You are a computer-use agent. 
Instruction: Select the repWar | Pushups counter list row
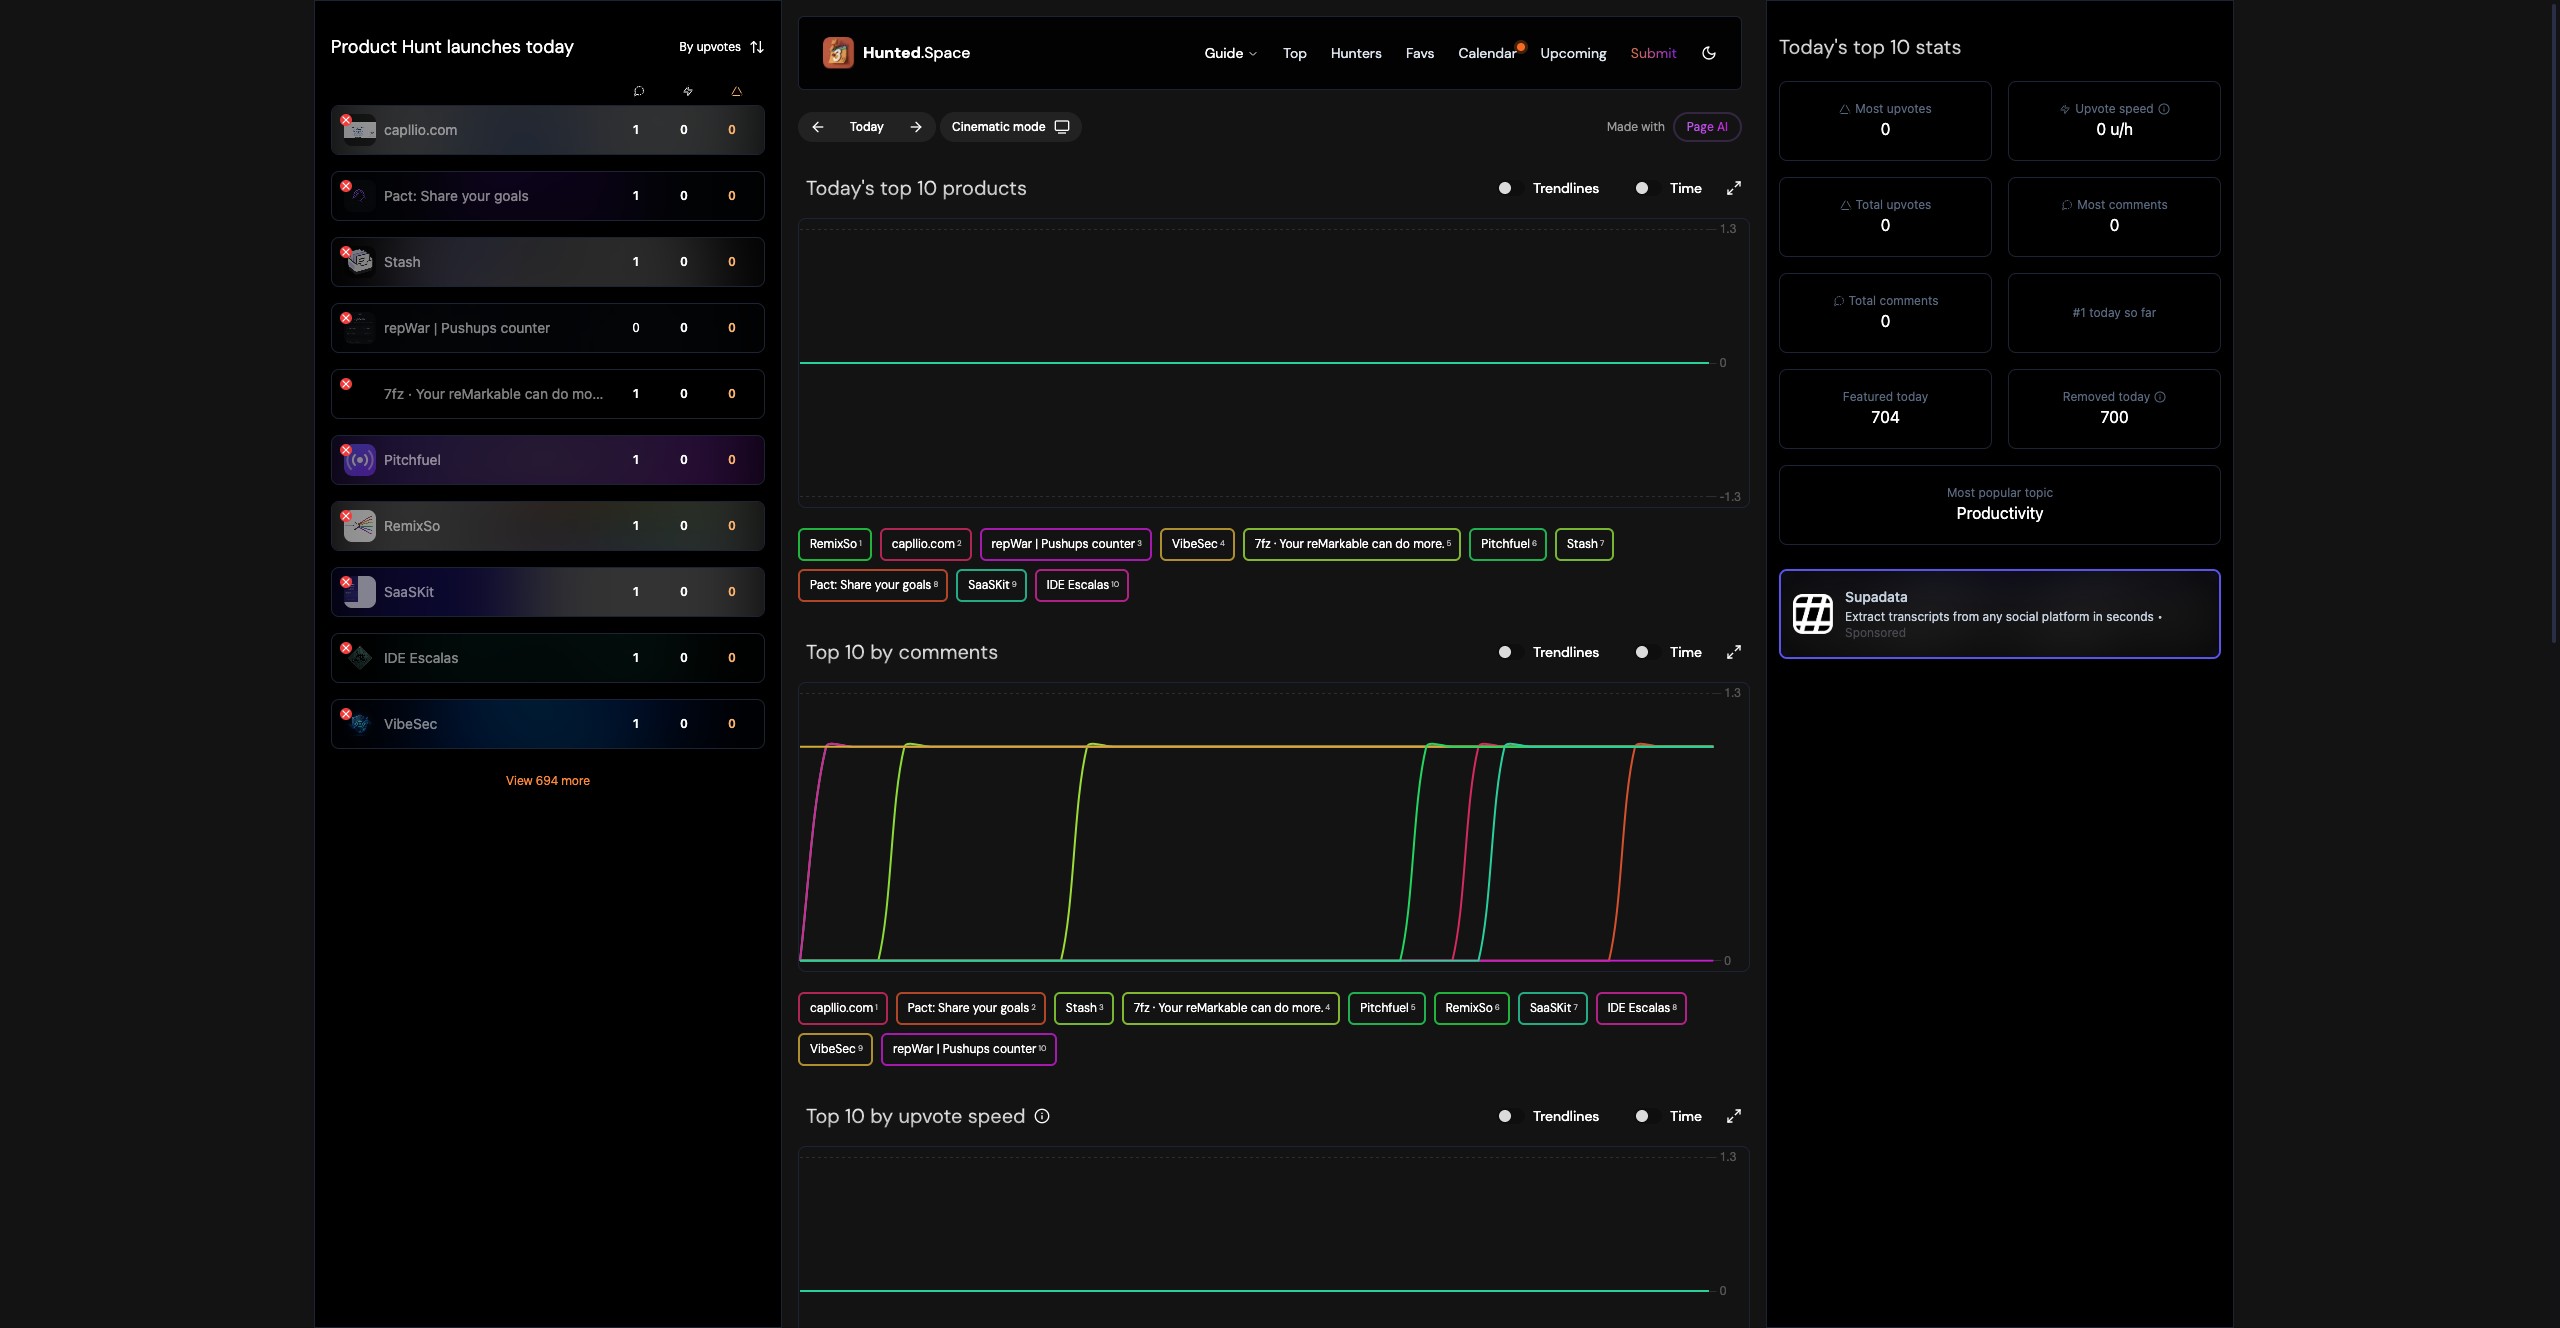[x=548, y=328]
